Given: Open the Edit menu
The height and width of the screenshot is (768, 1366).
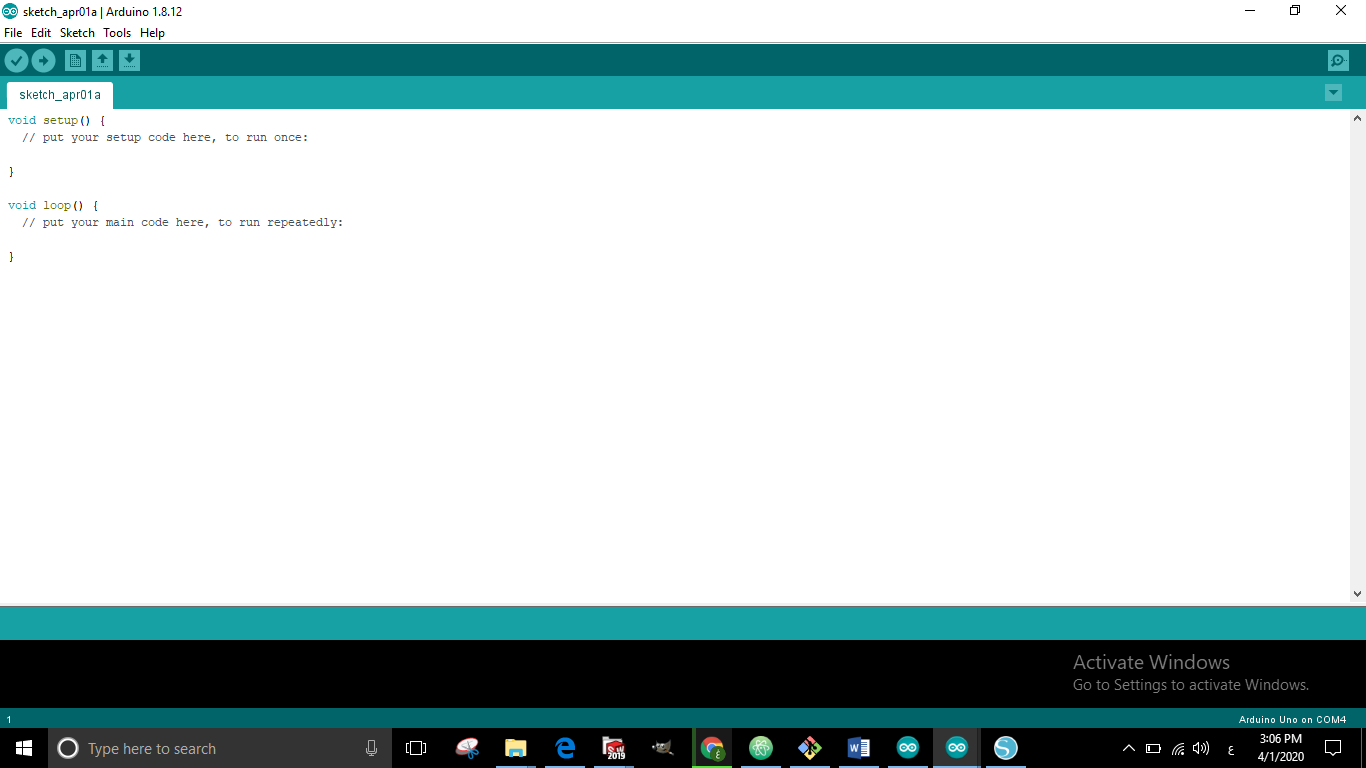Looking at the screenshot, I should pos(41,33).
